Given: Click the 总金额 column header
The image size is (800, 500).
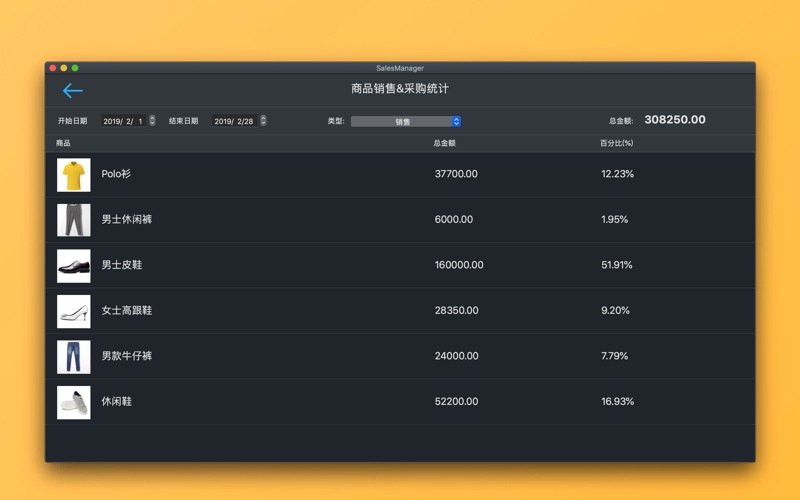Looking at the screenshot, I should tap(444, 143).
